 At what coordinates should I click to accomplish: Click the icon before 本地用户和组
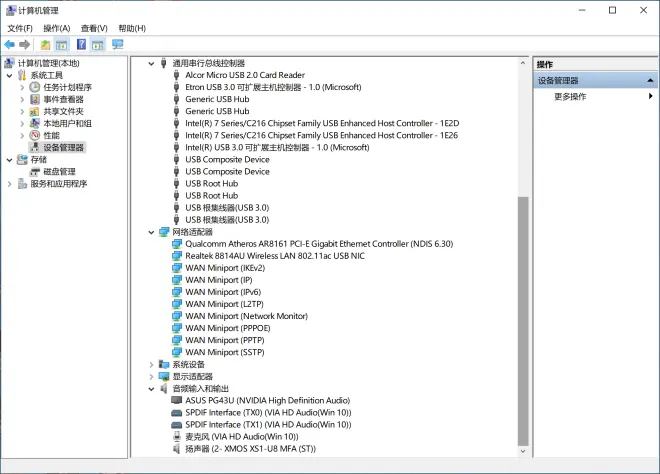coord(35,123)
